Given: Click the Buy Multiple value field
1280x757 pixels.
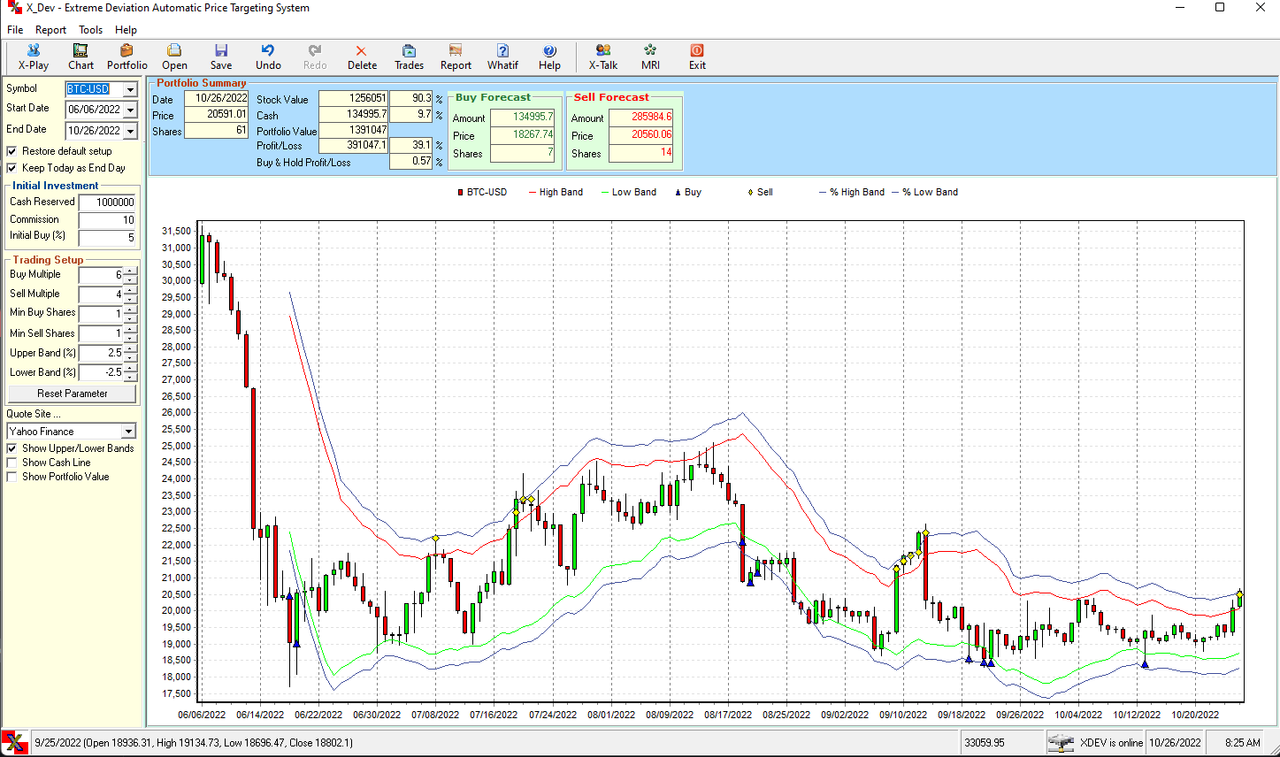Looking at the screenshot, I should [101, 275].
